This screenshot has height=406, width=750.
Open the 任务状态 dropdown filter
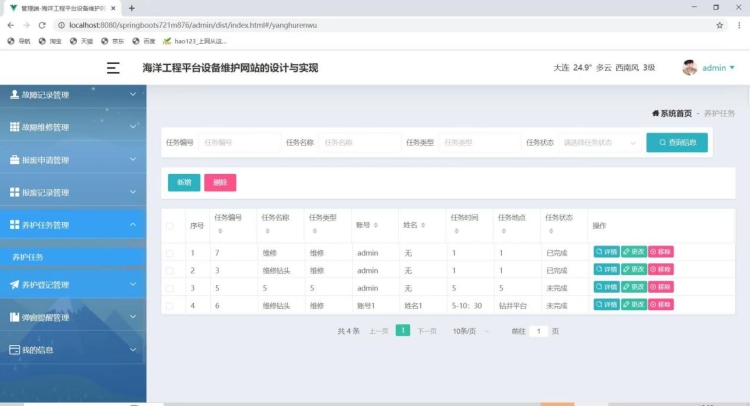[x=598, y=143]
